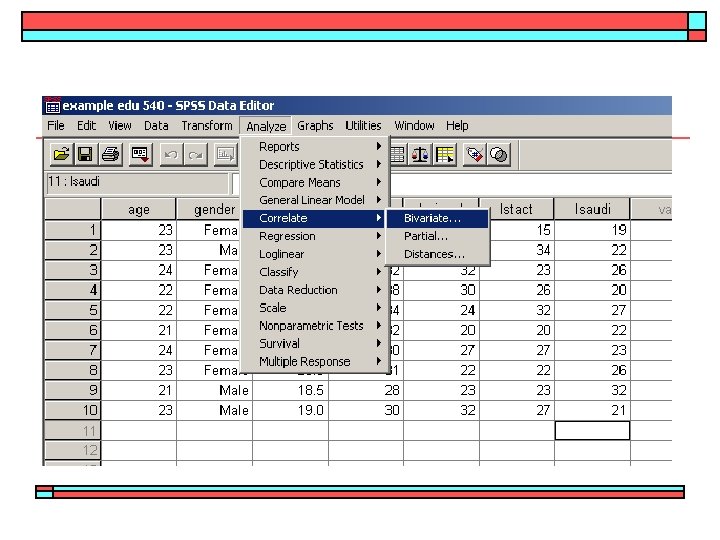Screen dimensions: 720x540
Task: Select the age column header
Action: point(139,209)
